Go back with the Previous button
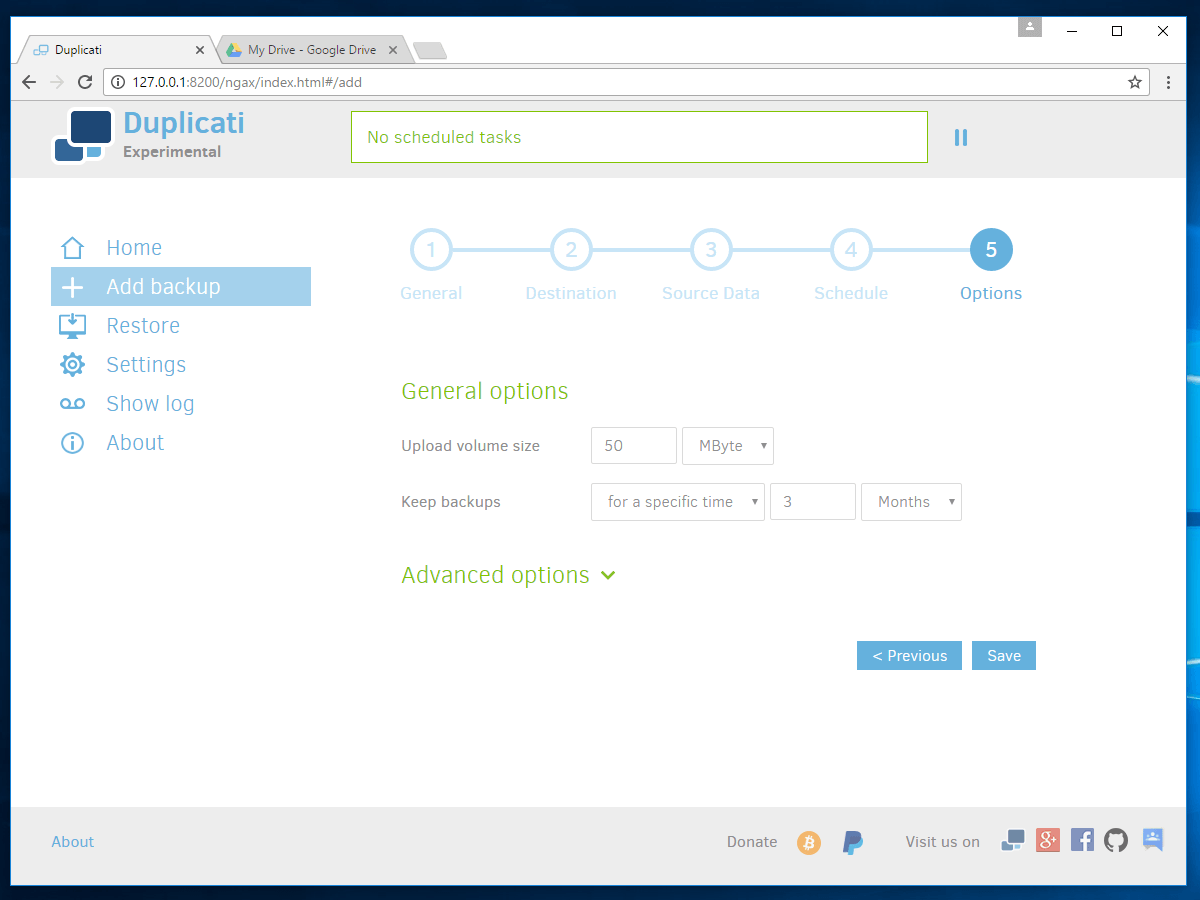Viewport: 1200px width, 900px height. [x=909, y=656]
